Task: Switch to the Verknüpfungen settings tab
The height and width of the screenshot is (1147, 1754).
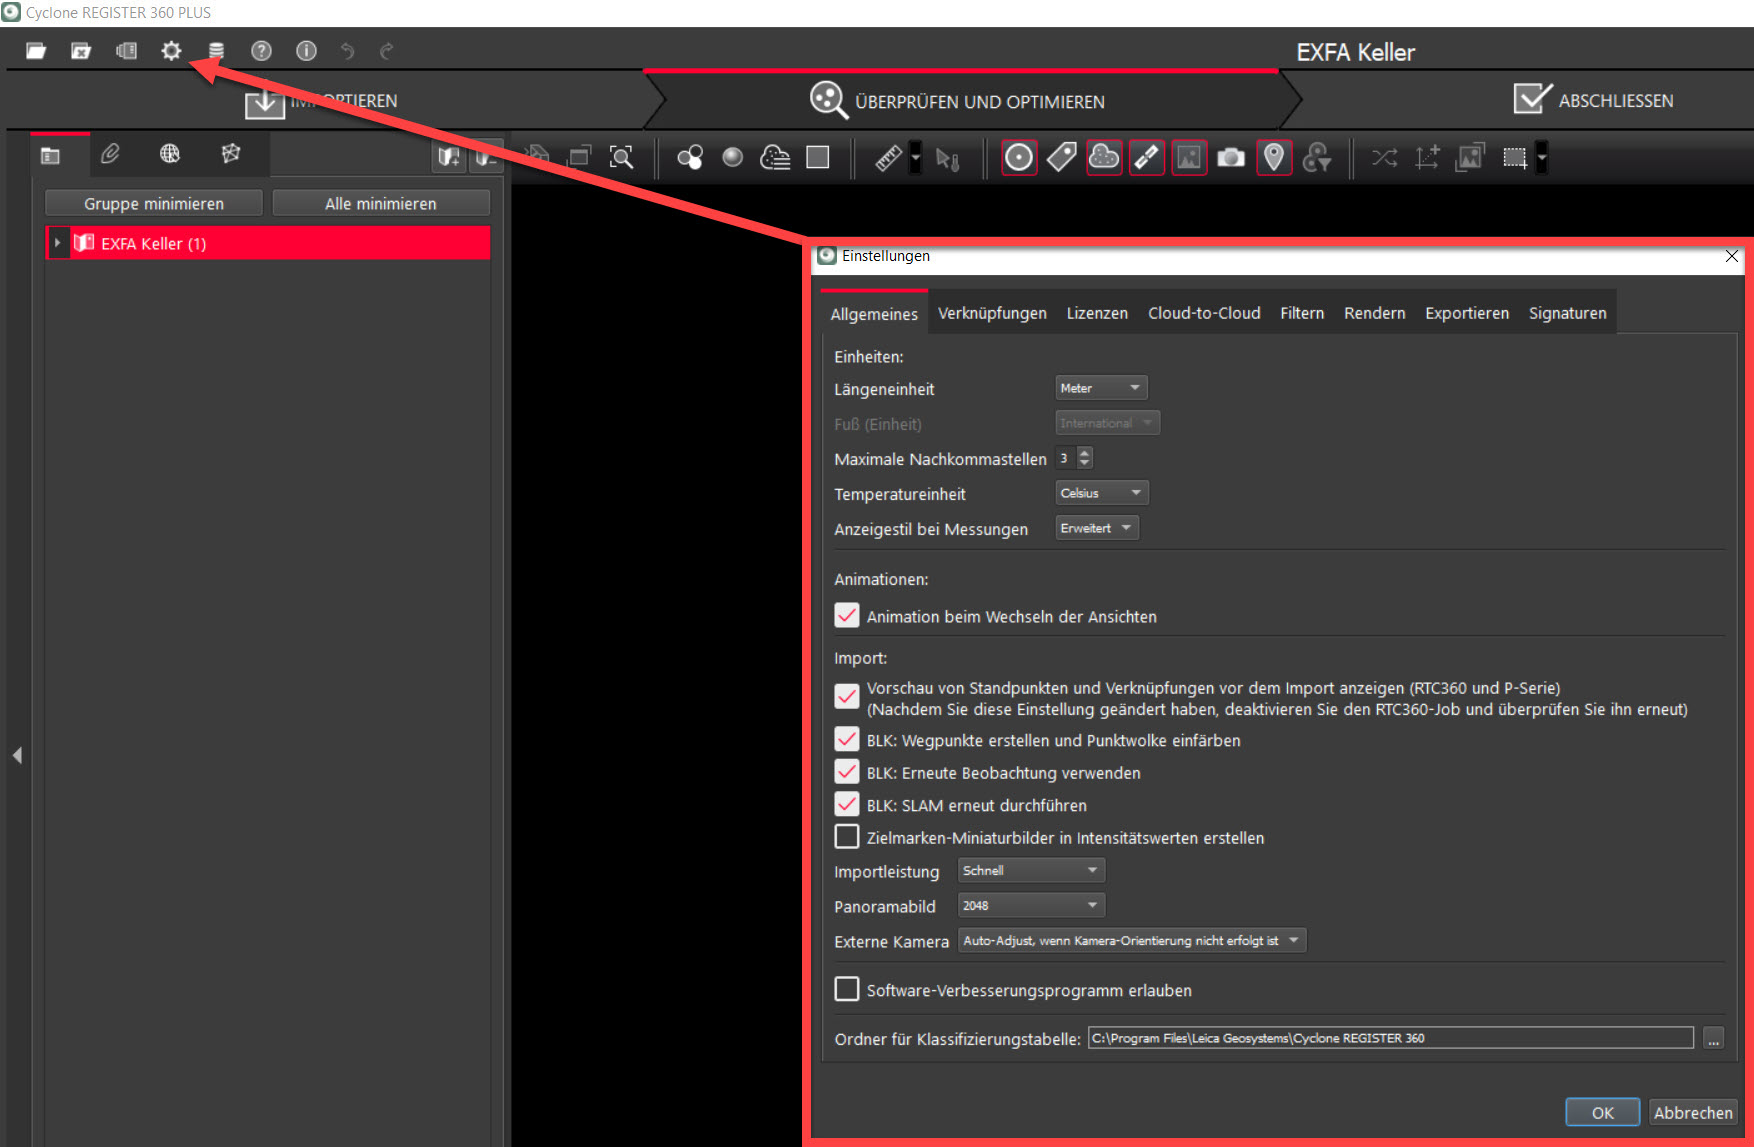Action: (x=992, y=313)
